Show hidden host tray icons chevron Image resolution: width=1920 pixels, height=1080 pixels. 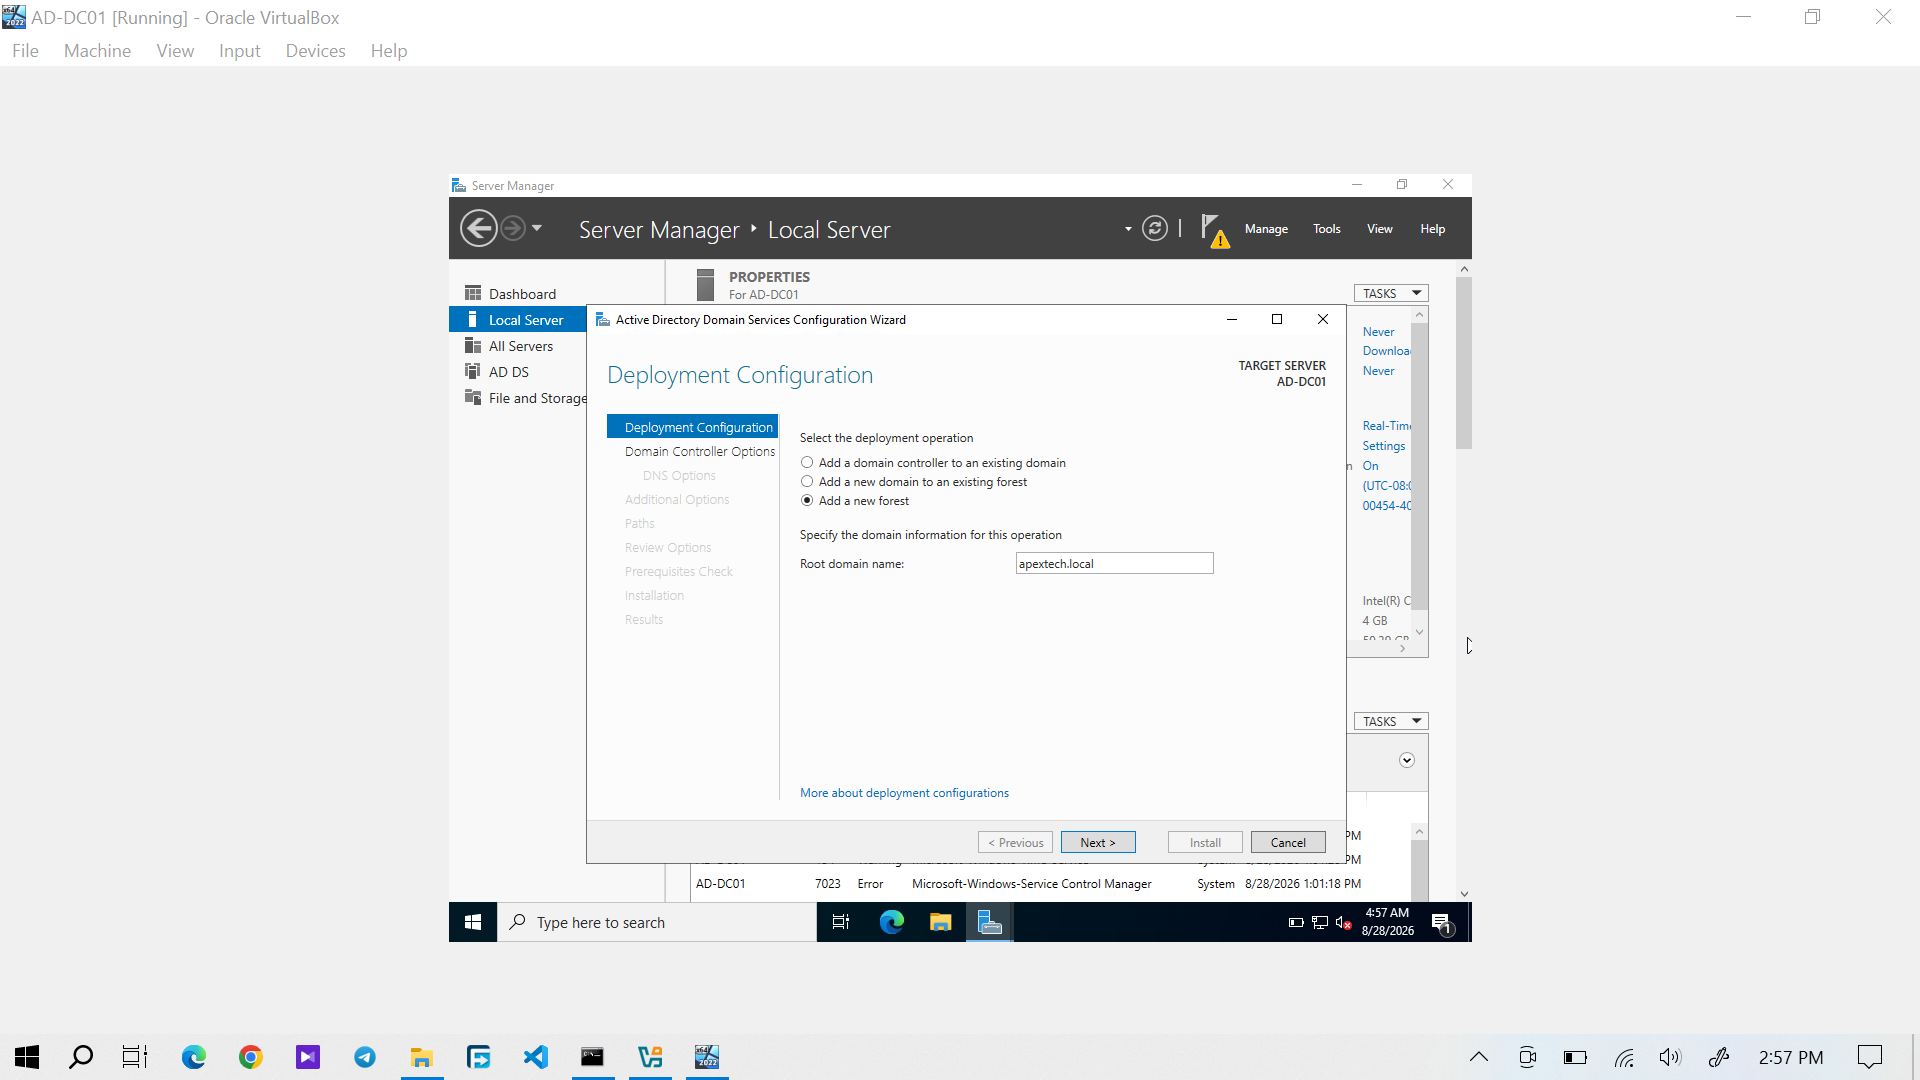point(1479,1057)
